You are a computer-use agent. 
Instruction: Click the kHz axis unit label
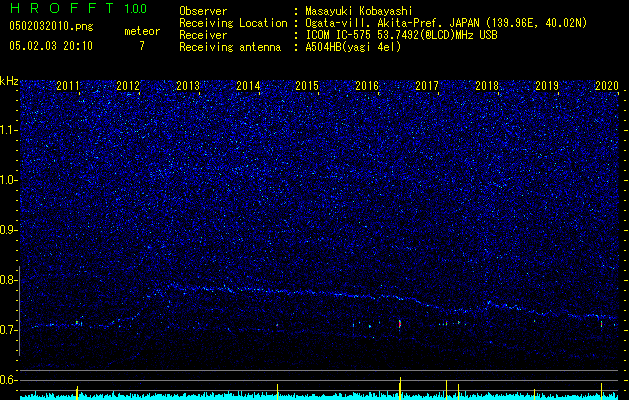9,81
